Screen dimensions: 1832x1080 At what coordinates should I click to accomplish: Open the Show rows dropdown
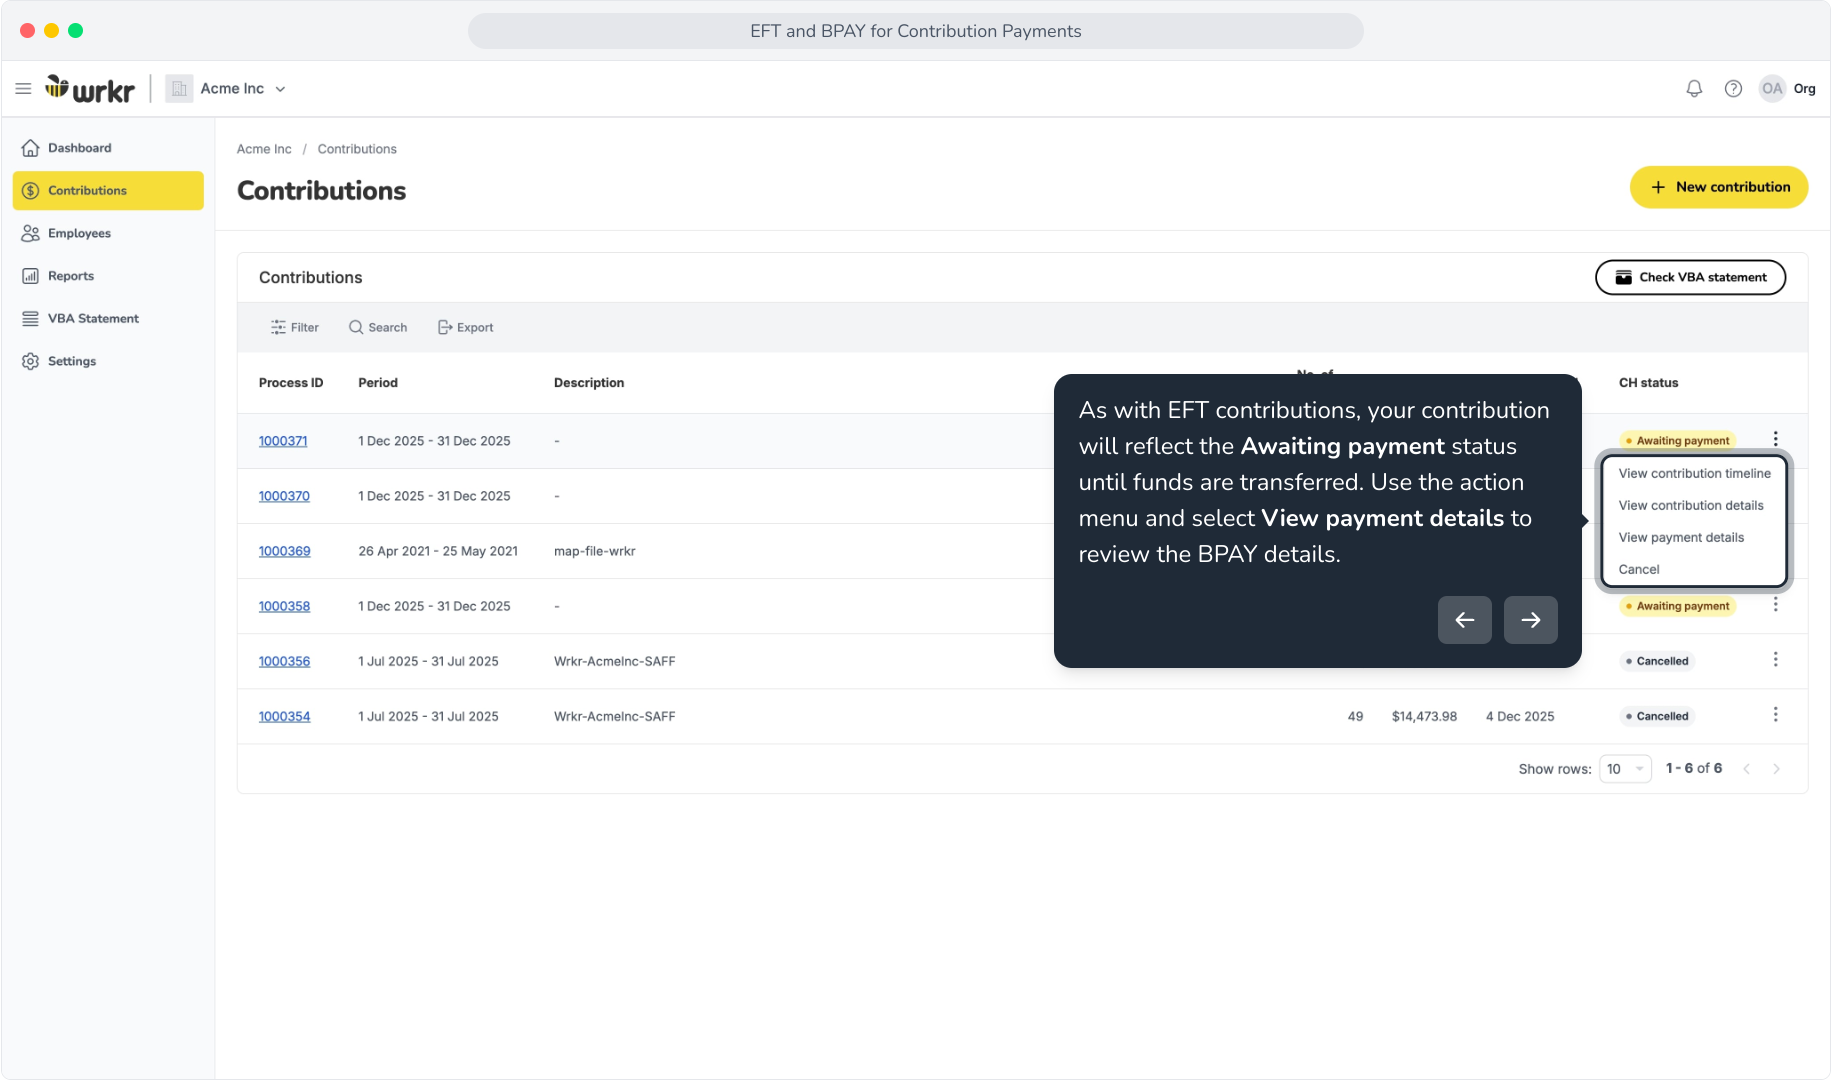pyautogui.click(x=1625, y=769)
